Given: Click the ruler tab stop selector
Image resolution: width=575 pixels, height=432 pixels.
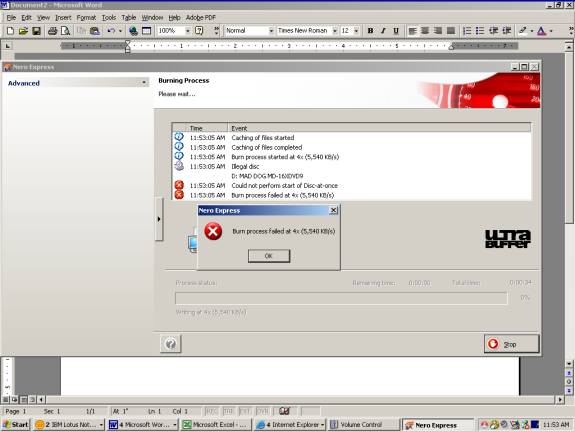Looking at the screenshot, I should click(x=8, y=46).
